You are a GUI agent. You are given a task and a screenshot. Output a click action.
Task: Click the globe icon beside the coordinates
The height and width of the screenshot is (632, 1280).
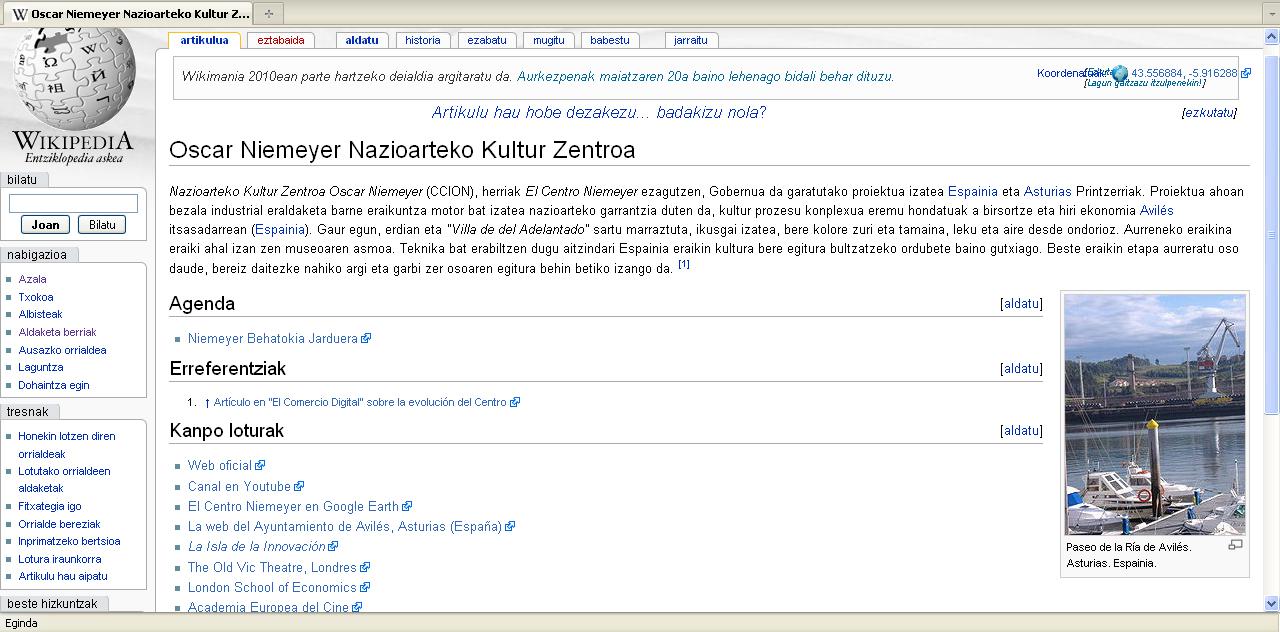(x=1119, y=73)
